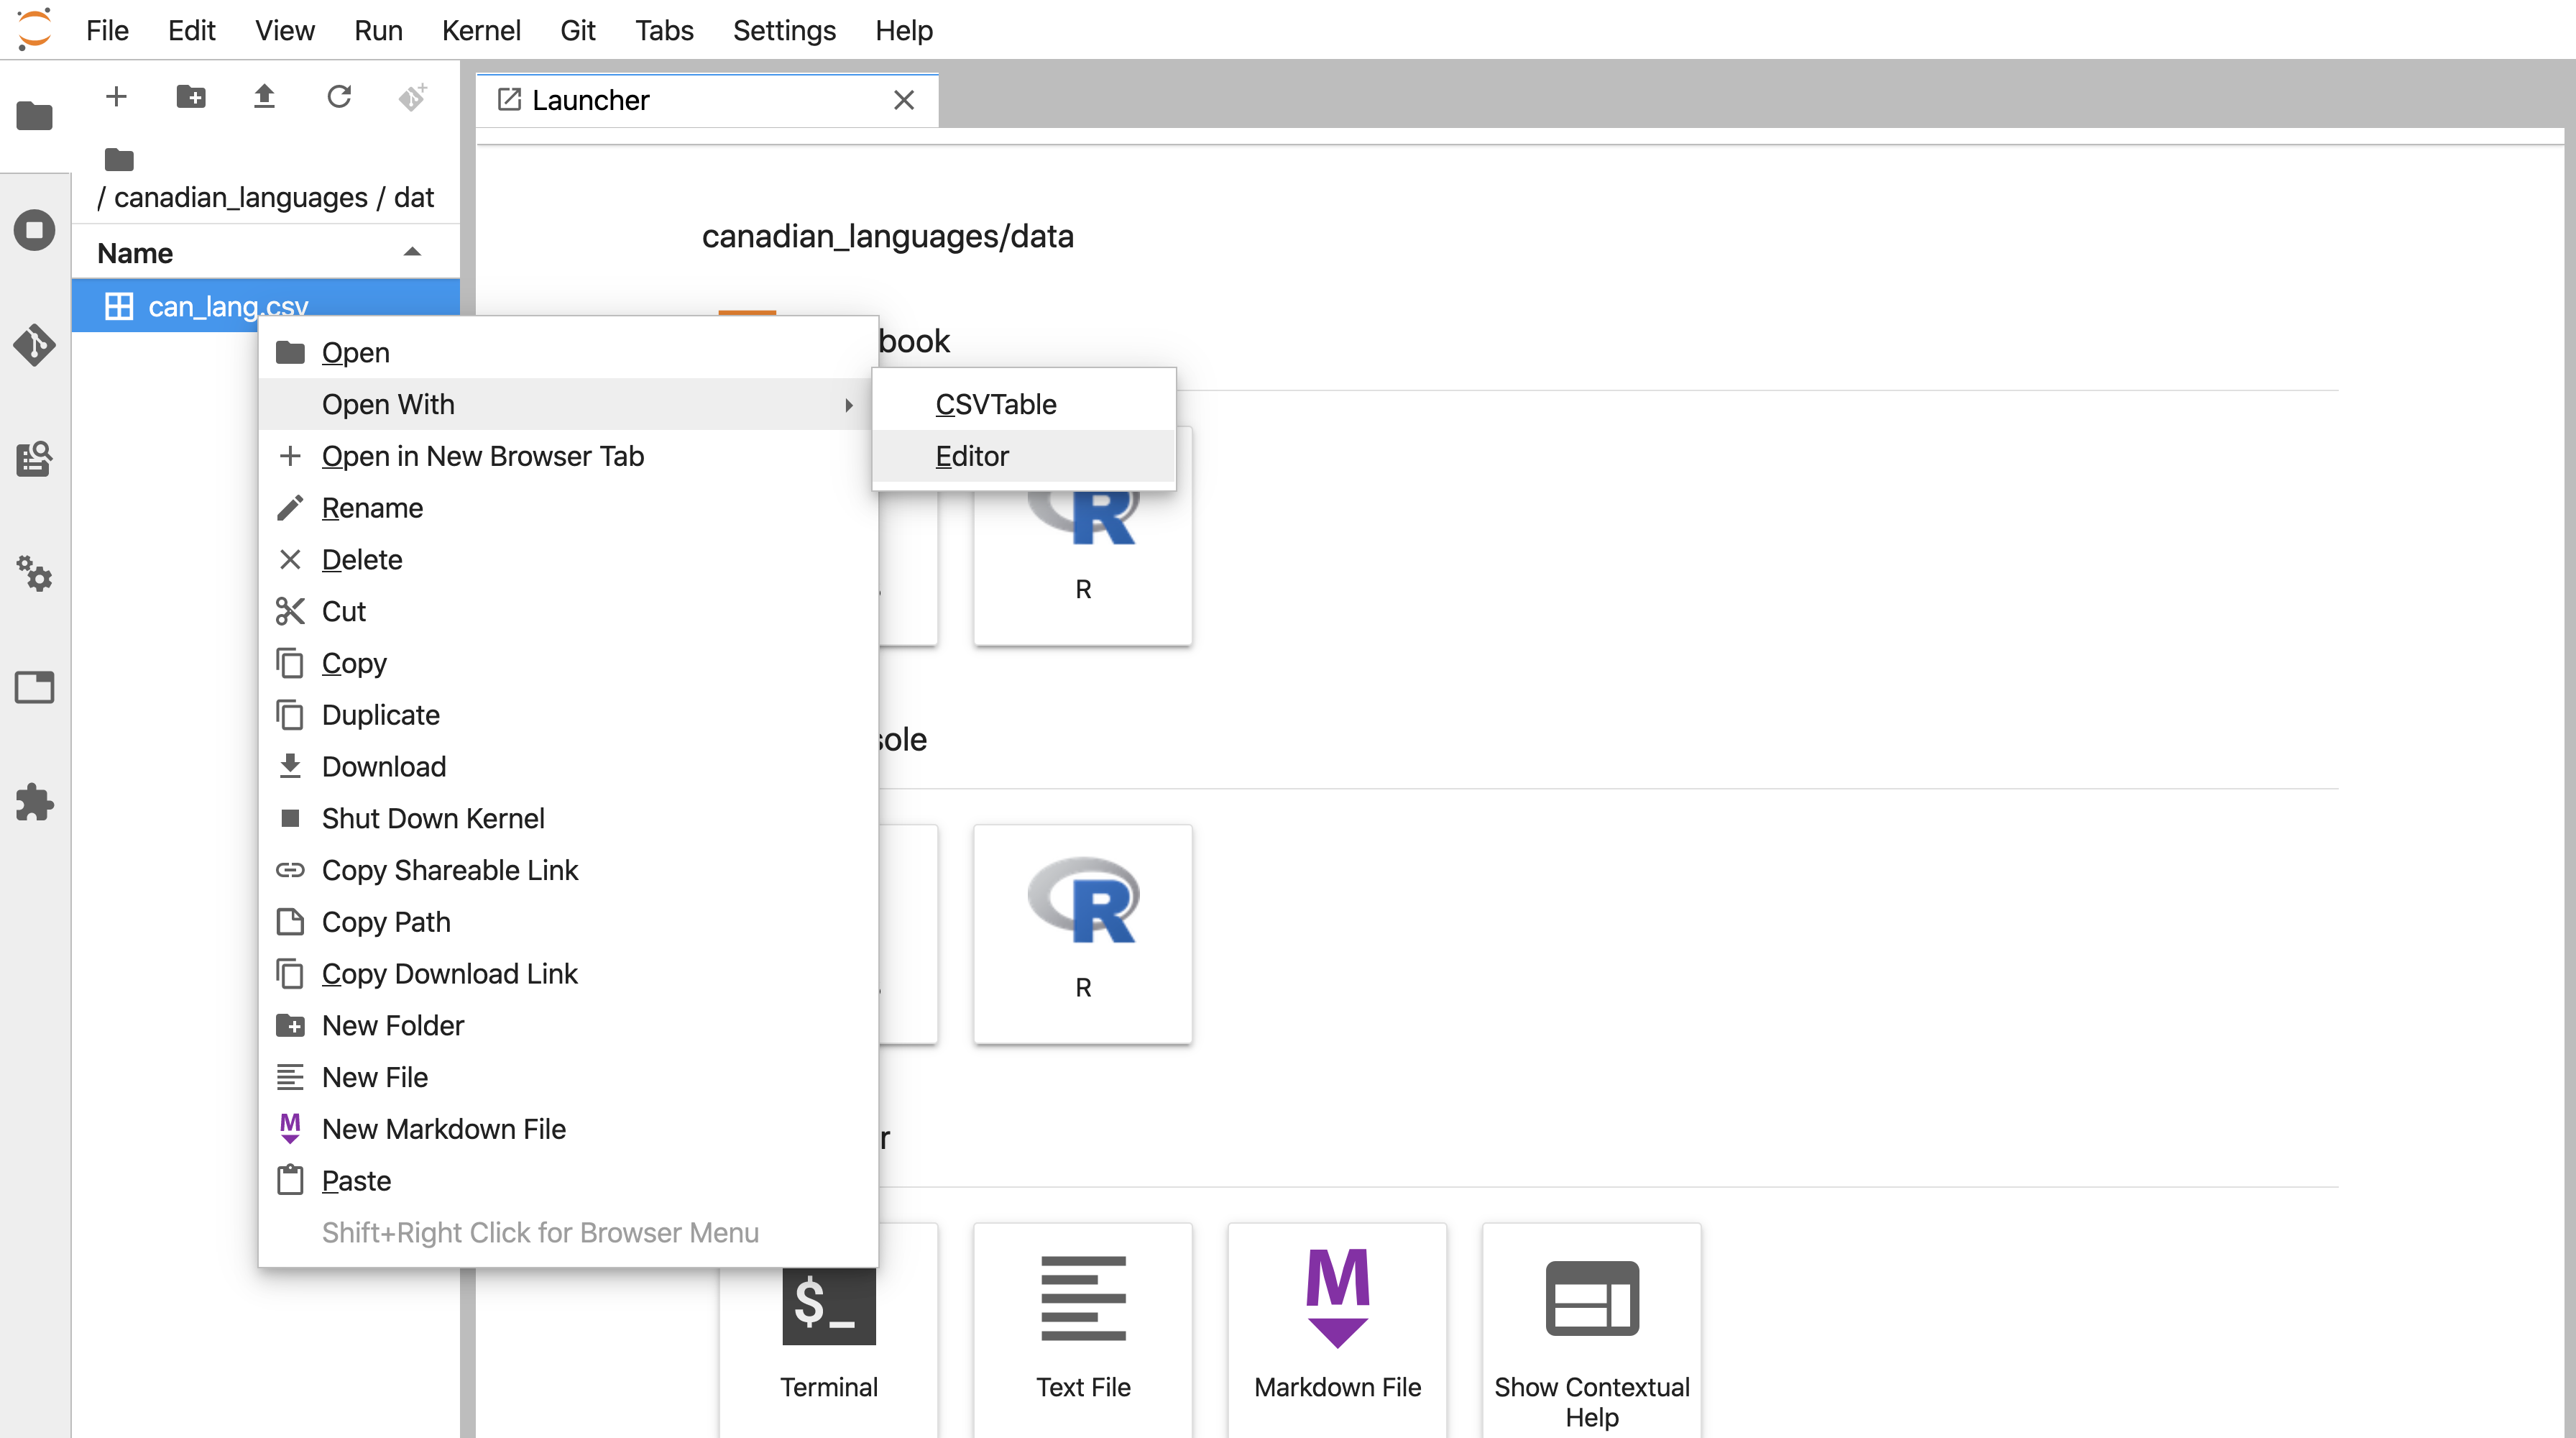Click the Download option for can_lang.csv
Image resolution: width=2576 pixels, height=1438 pixels.
(x=382, y=765)
